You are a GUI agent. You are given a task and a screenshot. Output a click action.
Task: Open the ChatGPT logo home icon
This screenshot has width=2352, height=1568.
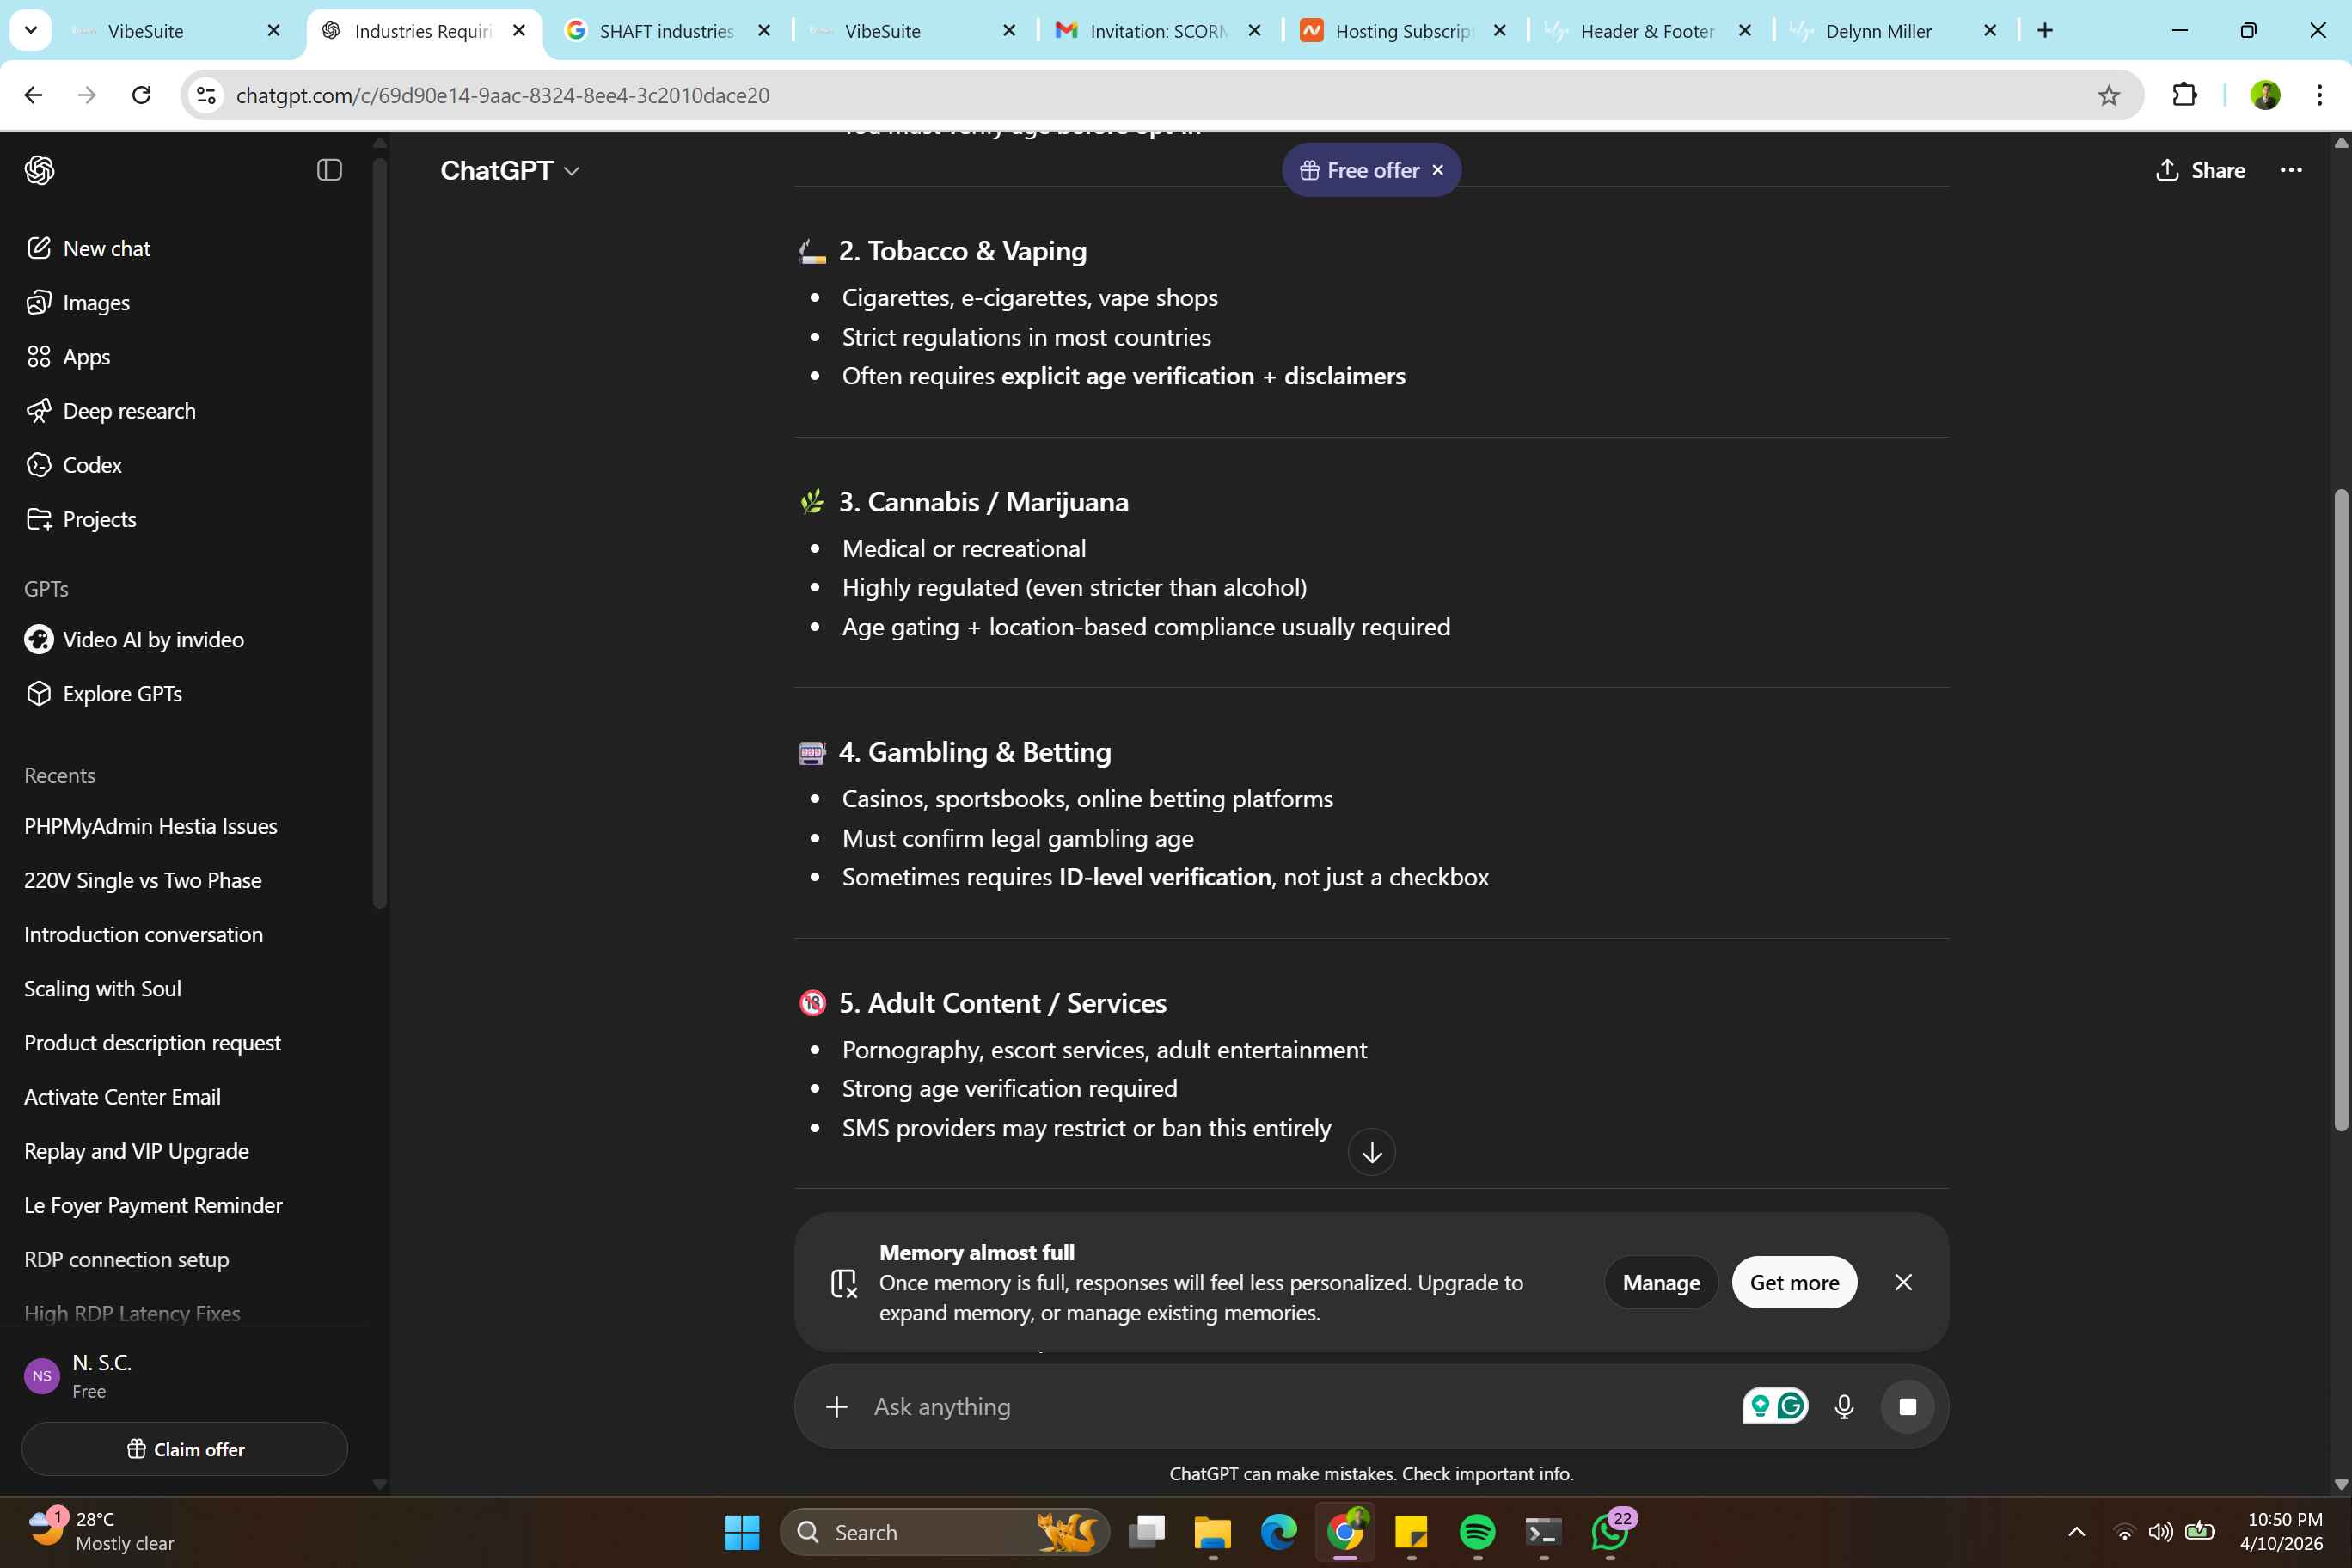39,170
